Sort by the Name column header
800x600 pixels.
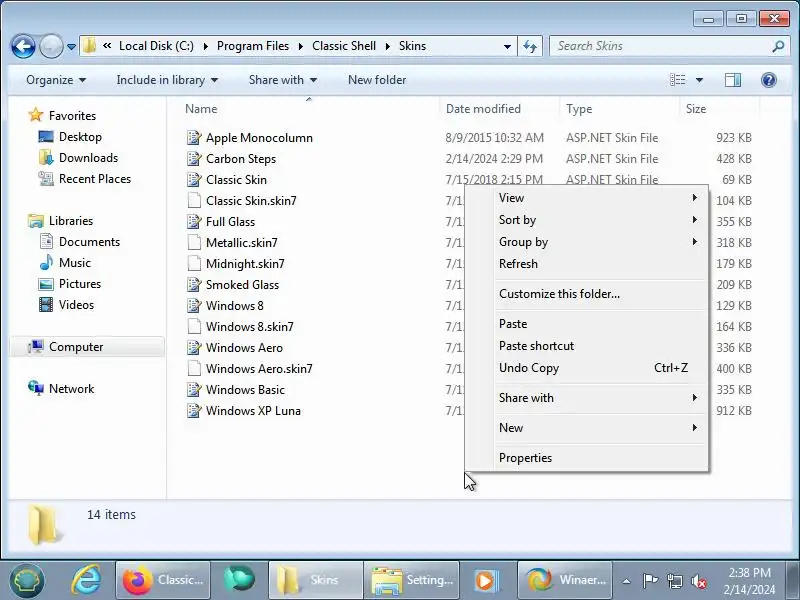[201, 109]
